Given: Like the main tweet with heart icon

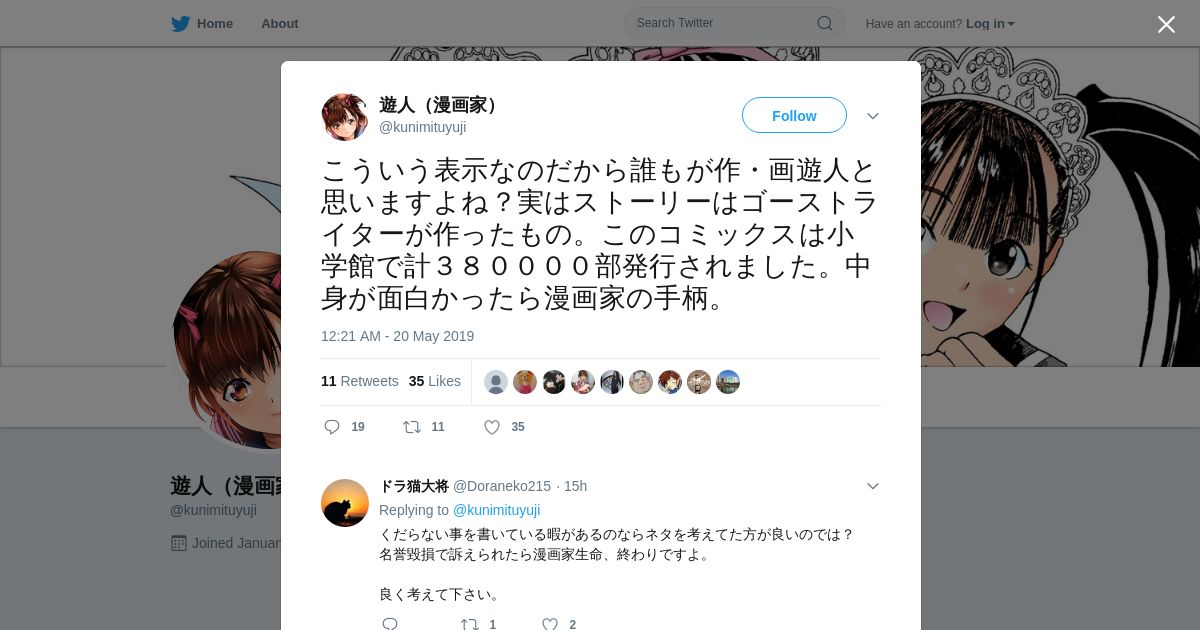Looking at the screenshot, I should click(492, 427).
